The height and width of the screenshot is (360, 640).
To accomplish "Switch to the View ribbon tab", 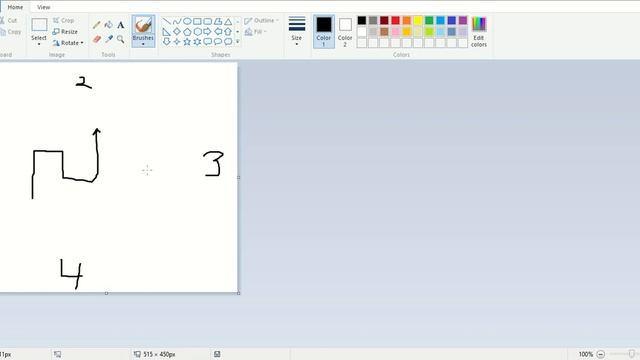I will (44, 7).
